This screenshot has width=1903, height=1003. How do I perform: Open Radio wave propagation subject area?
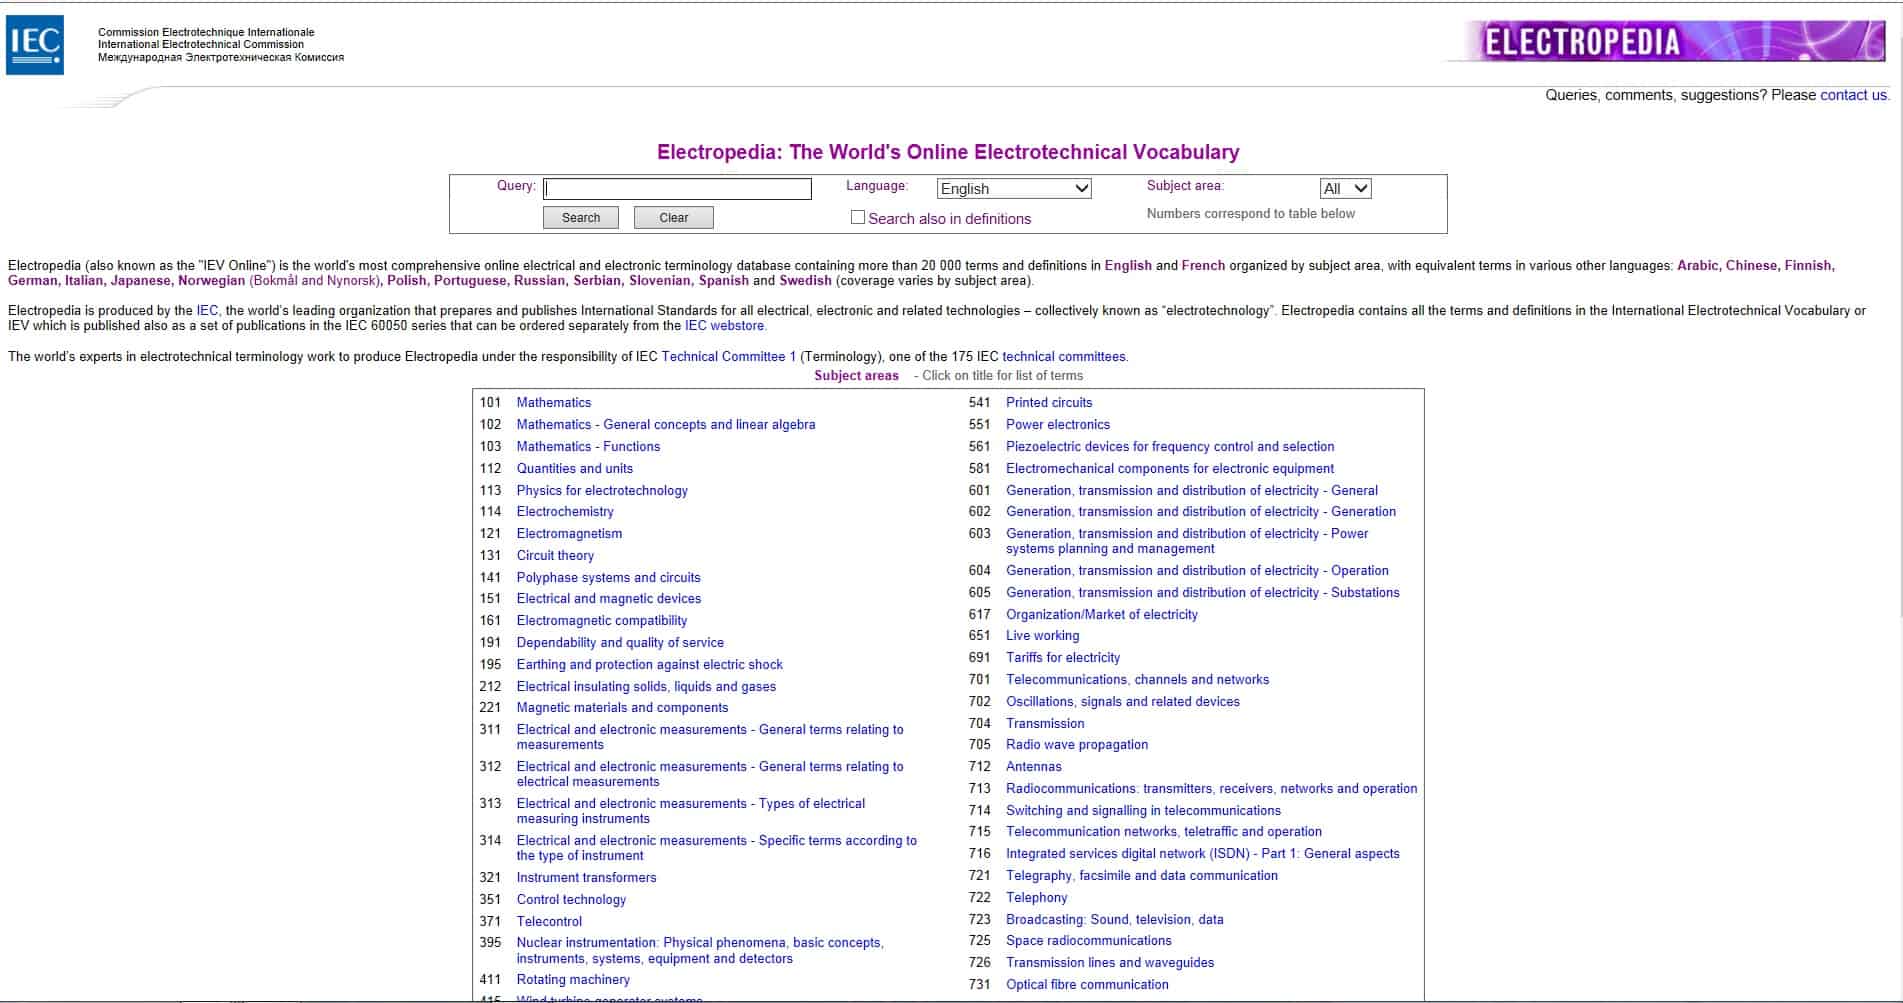click(x=1077, y=744)
